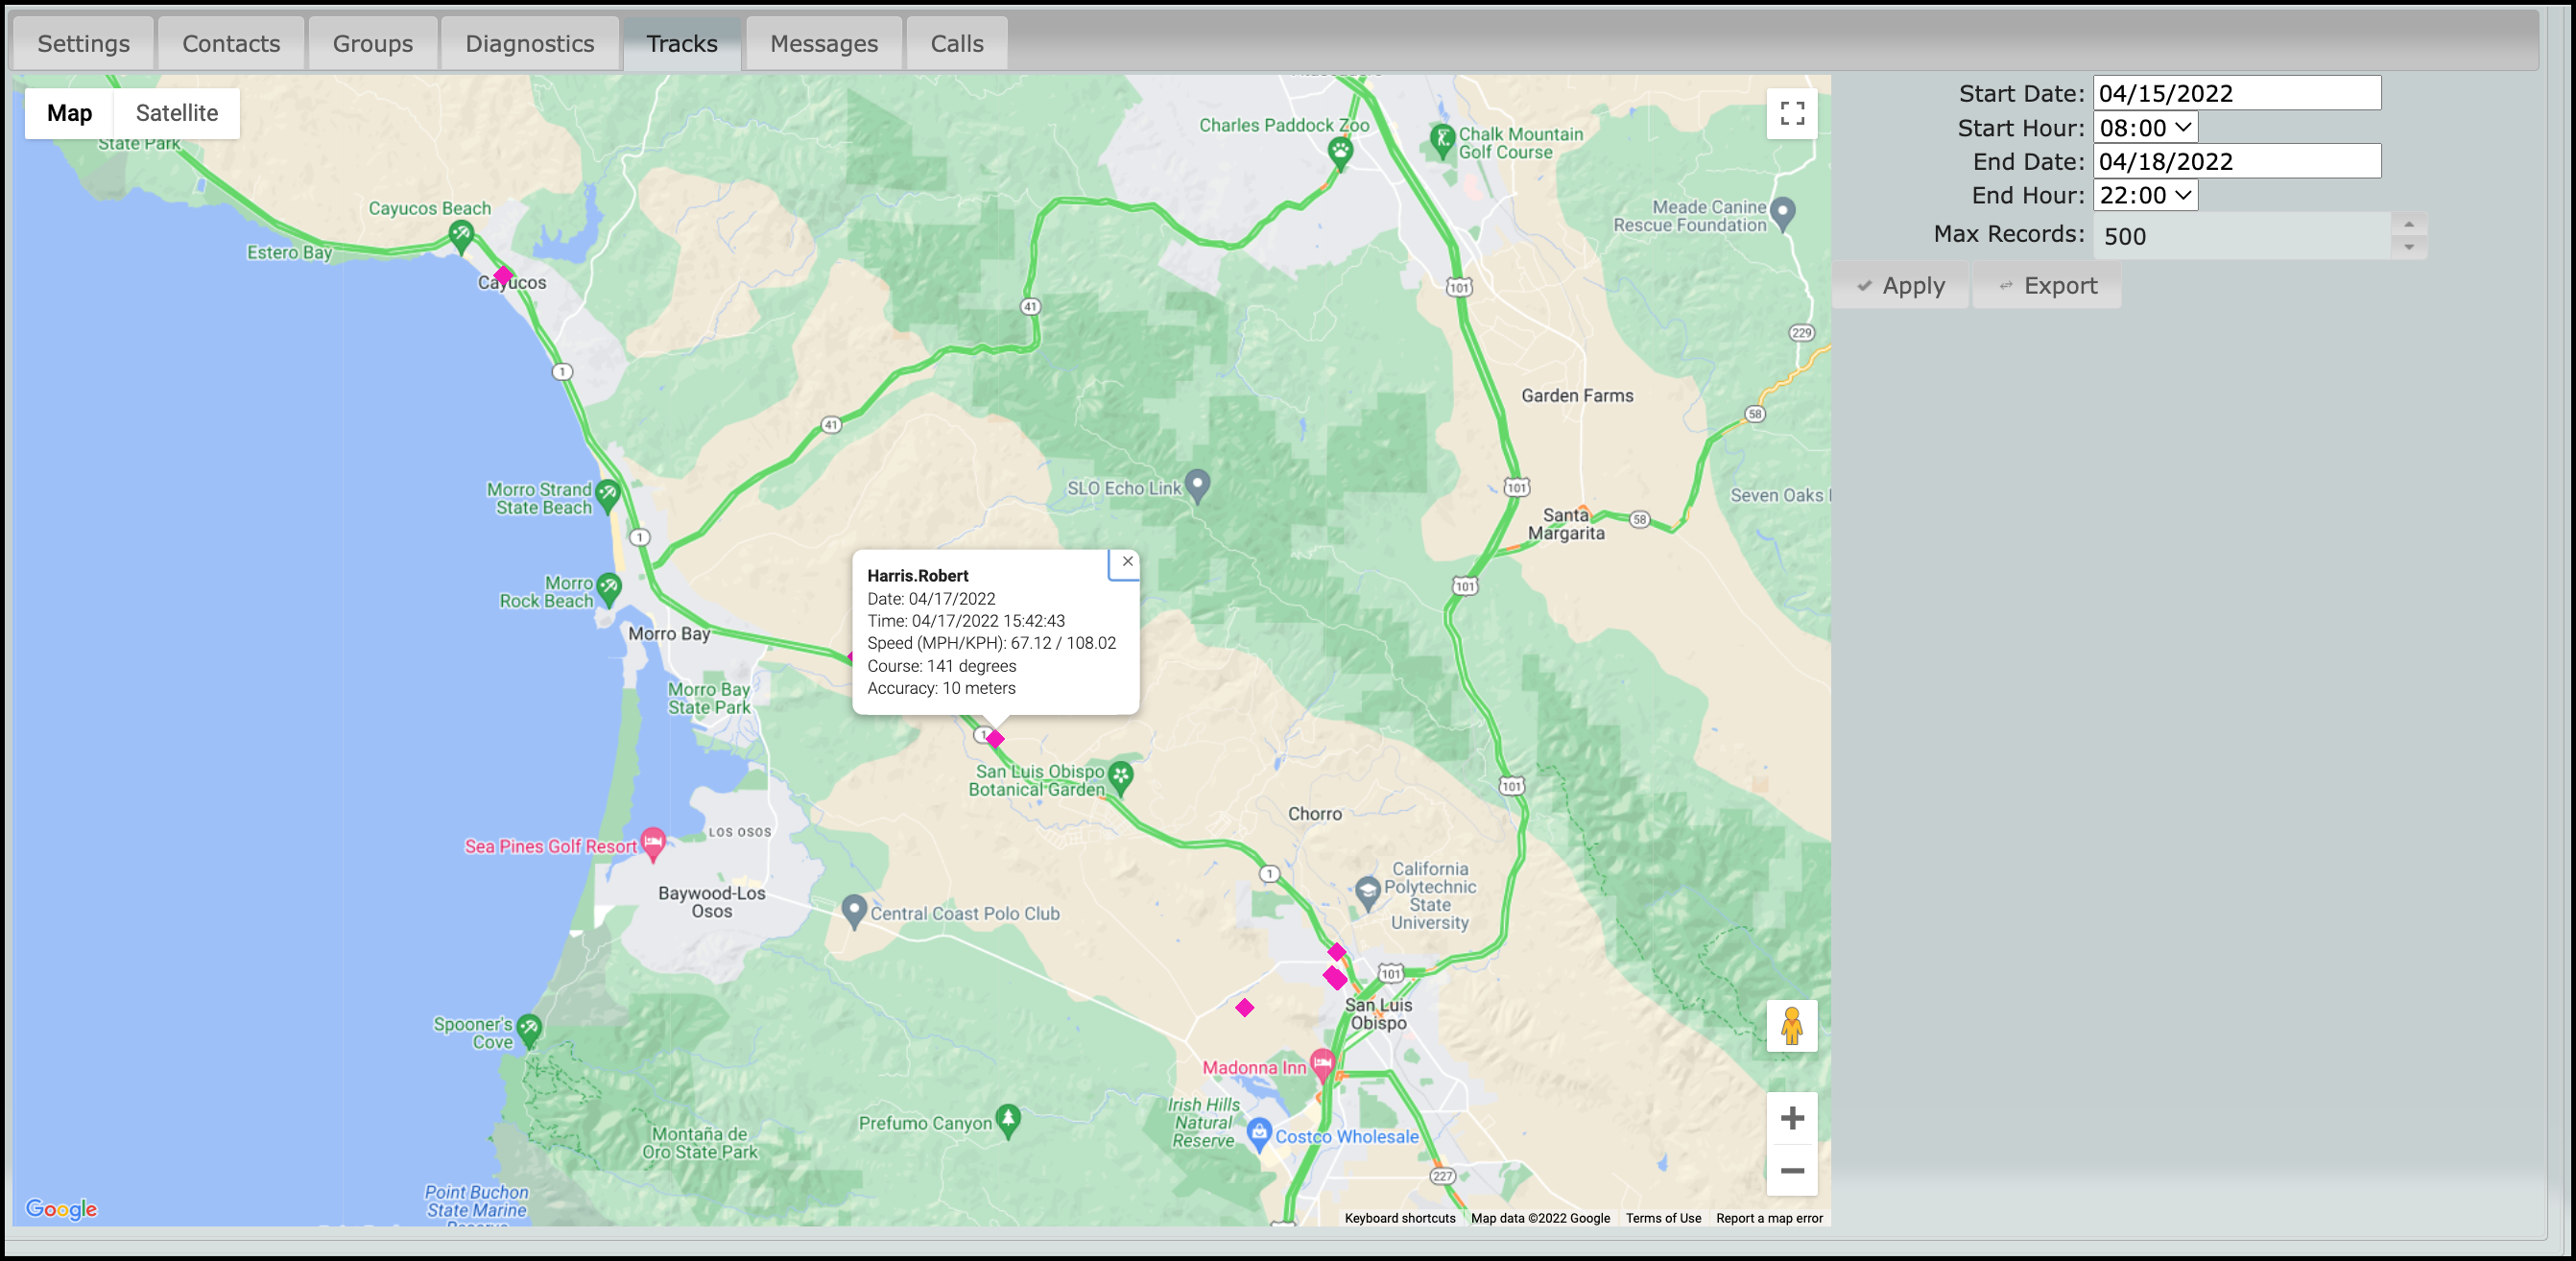This screenshot has width=2576, height=1261.
Task: Click the Export button
Action: click(x=2047, y=286)
